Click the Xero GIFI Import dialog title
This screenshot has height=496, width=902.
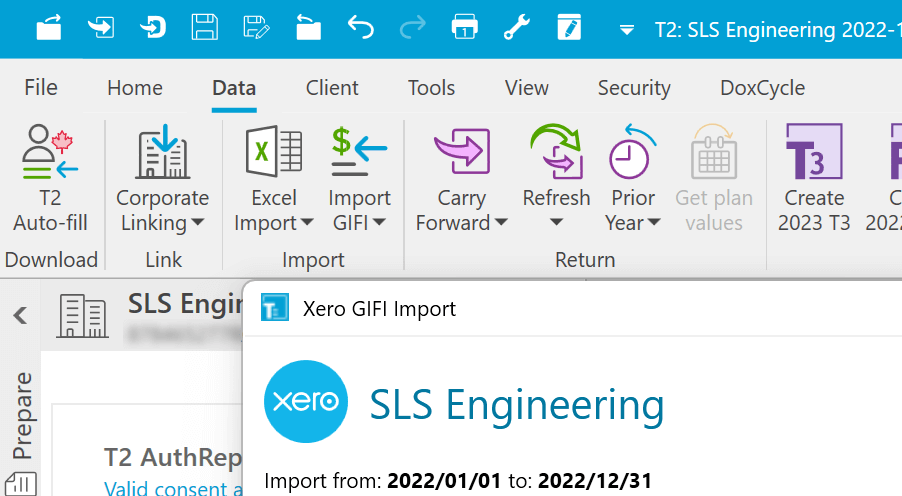click(379, 309)
